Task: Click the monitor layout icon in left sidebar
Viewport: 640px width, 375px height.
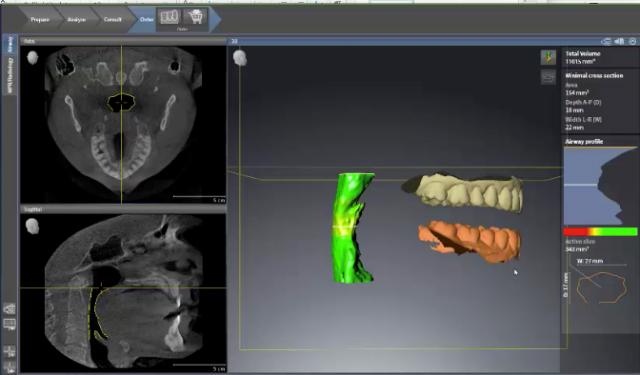Action: (9, 325)
